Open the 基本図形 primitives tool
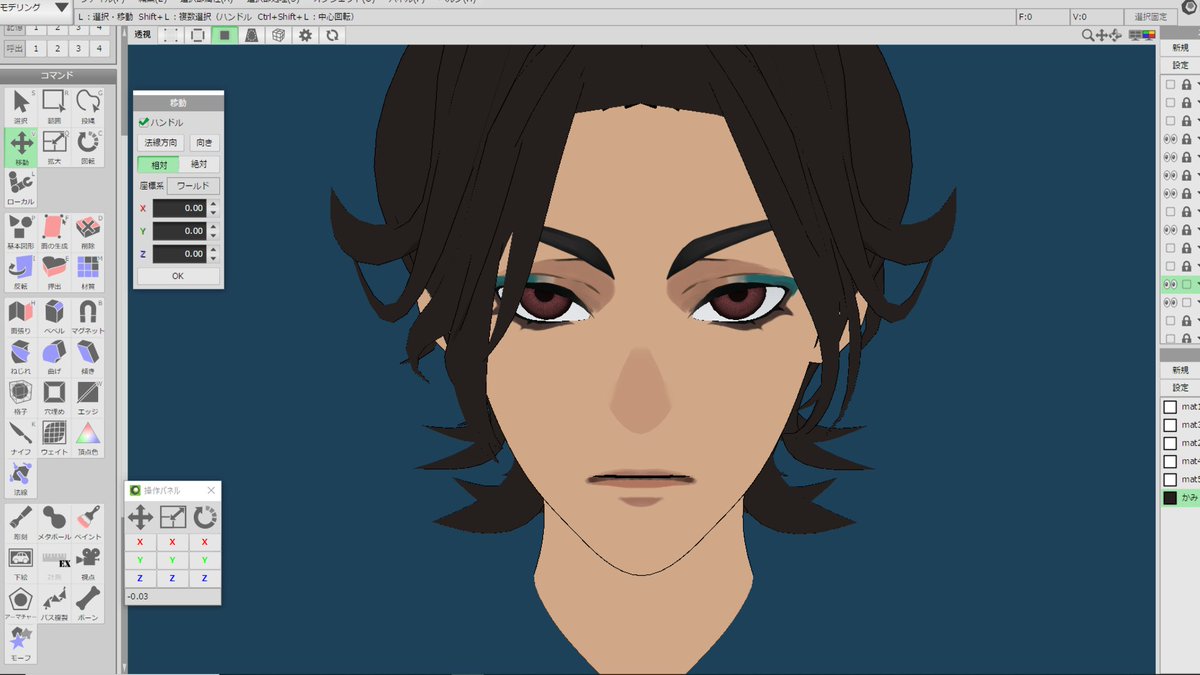The width and height of the screenshot is (1200, 675). 21,232
